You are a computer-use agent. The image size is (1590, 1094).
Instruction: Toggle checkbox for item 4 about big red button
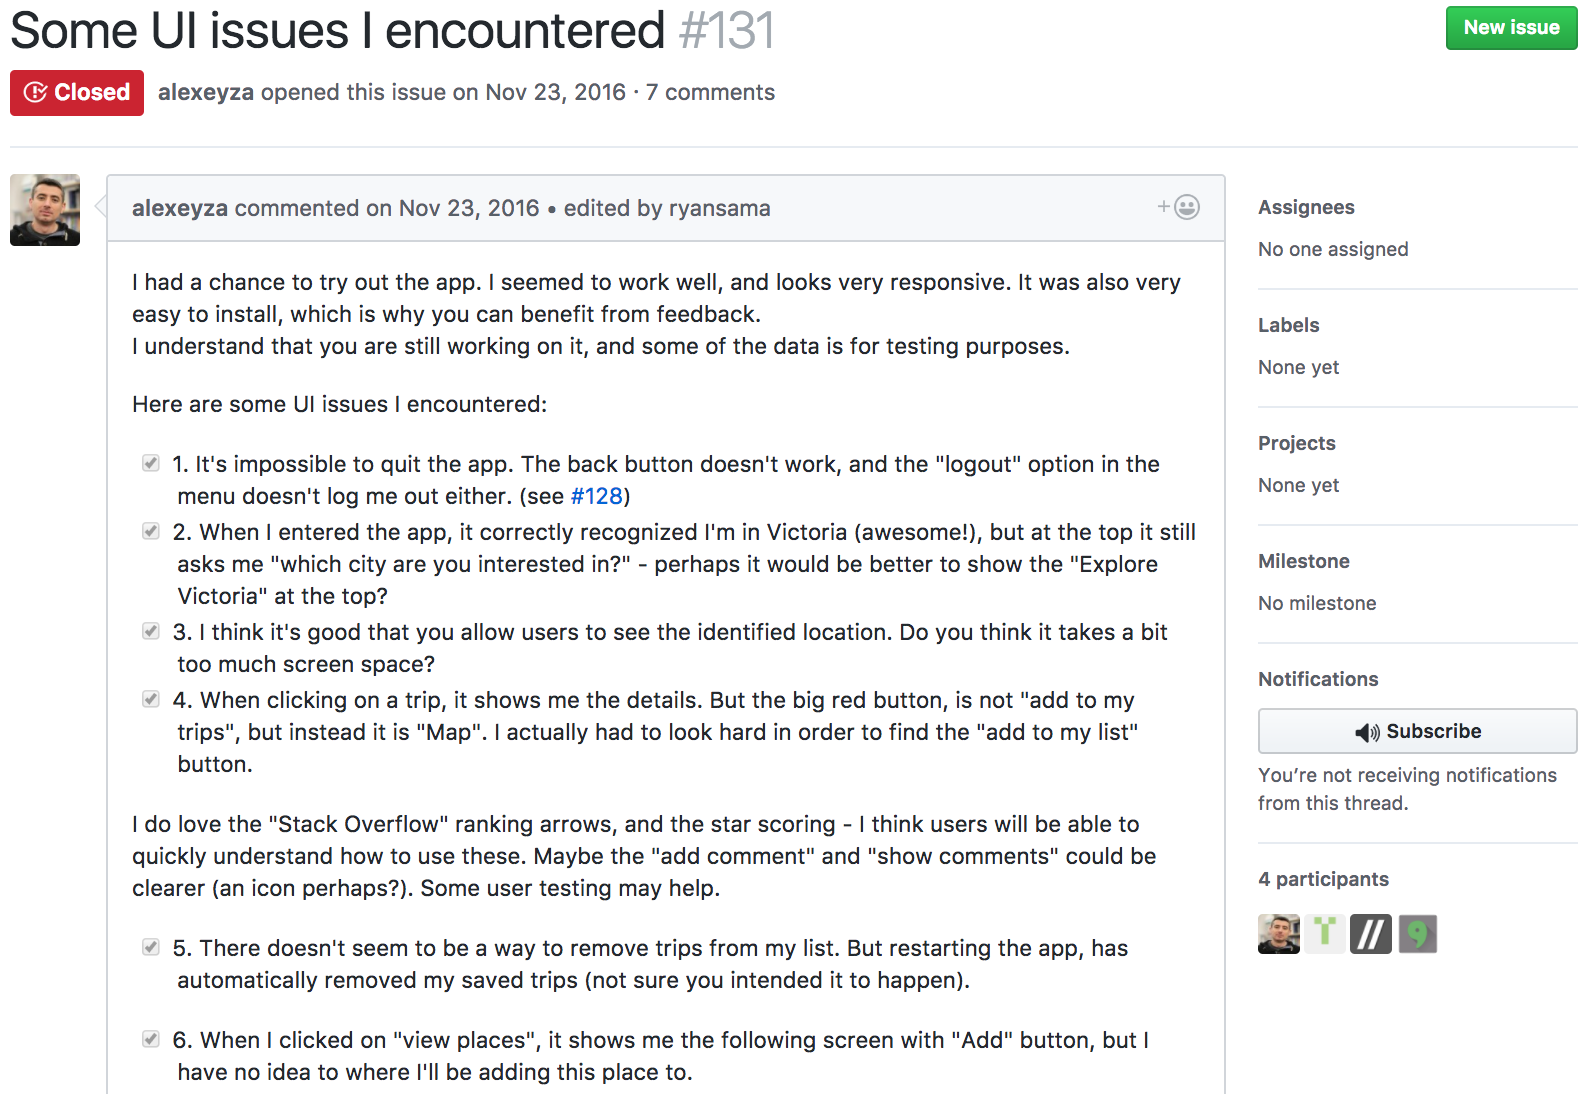pos(151,699)
